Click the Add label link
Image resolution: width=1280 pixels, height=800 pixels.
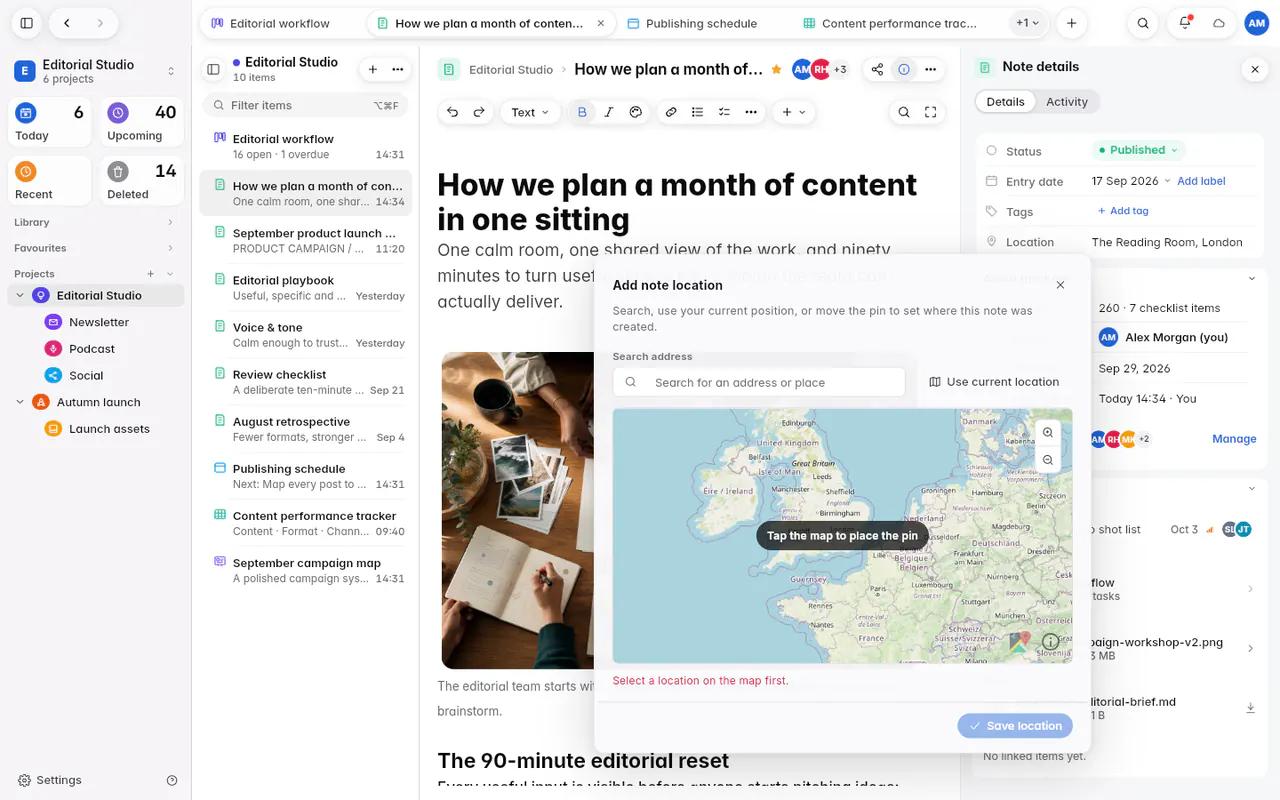(x=1201, y=181)
